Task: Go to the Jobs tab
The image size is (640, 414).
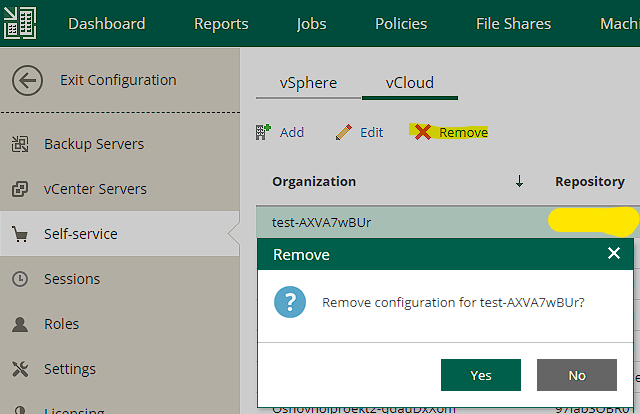Action: (311, 24)
